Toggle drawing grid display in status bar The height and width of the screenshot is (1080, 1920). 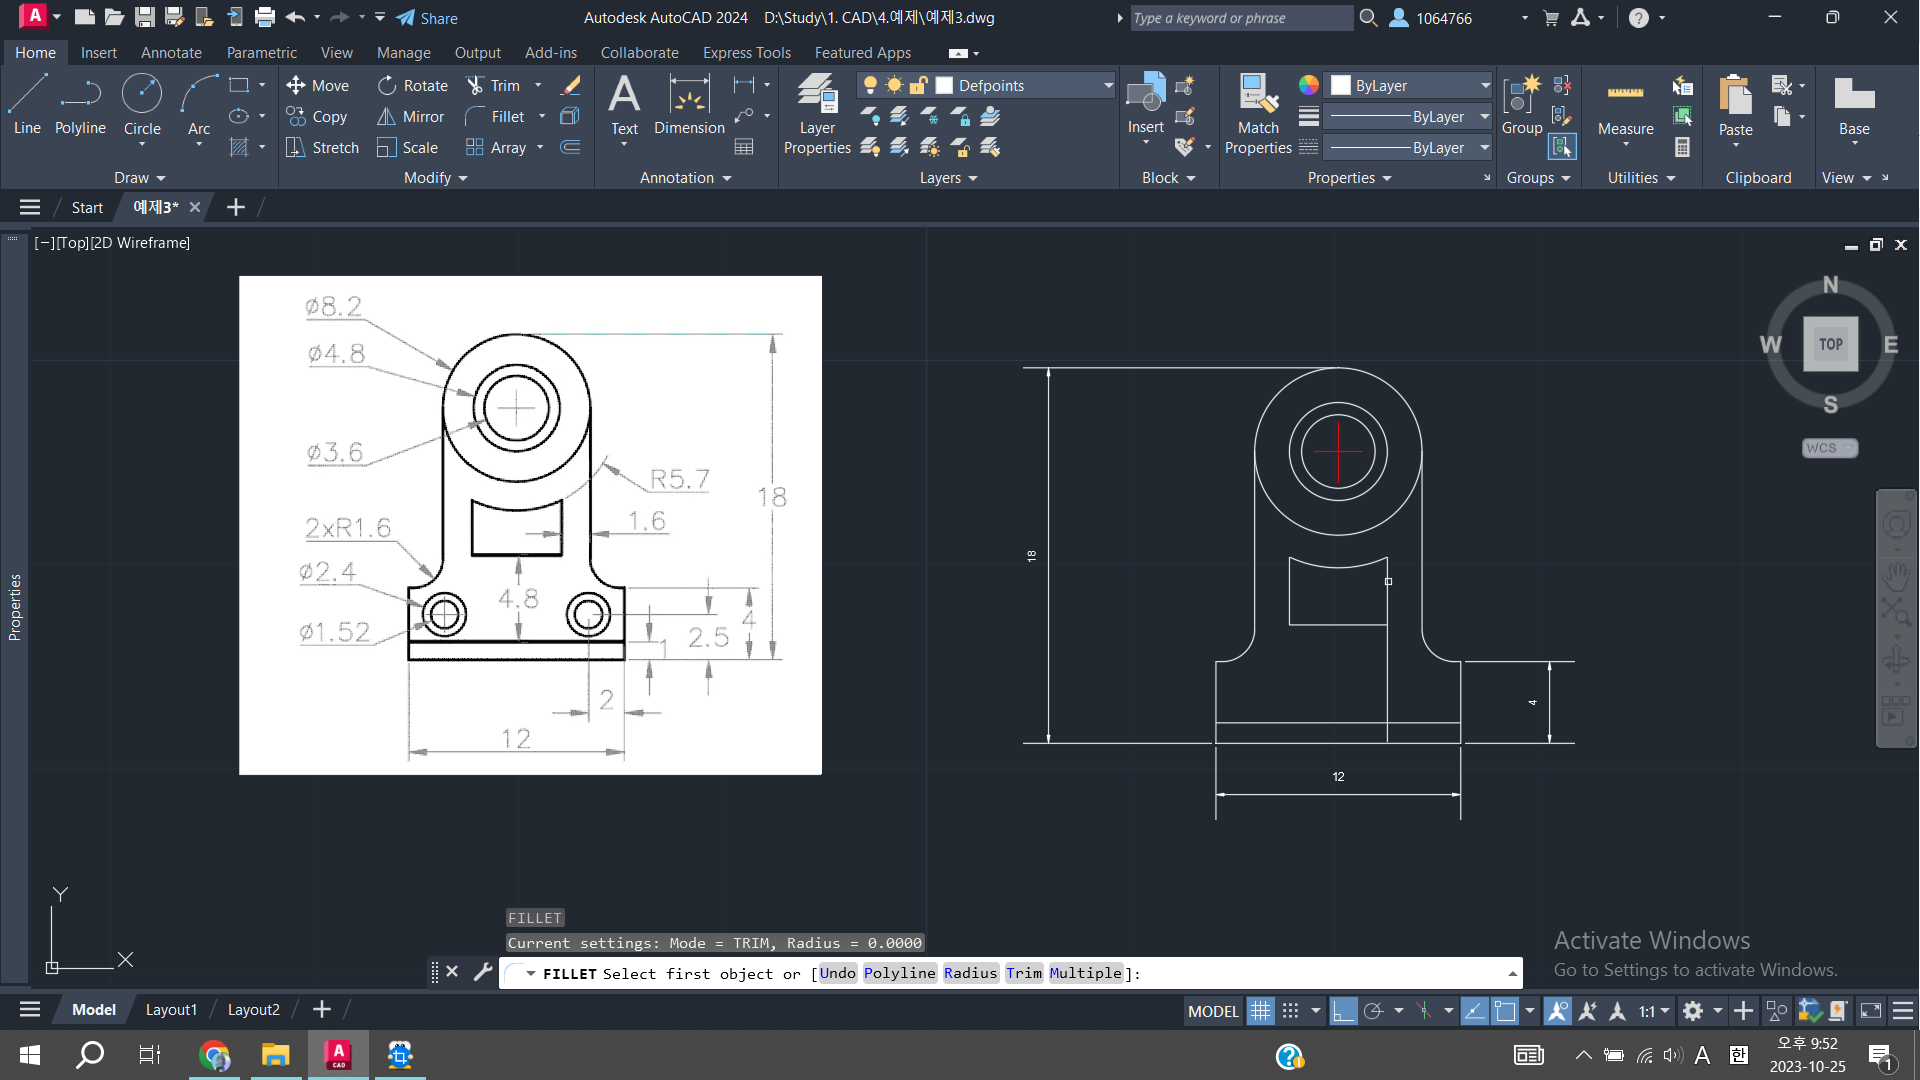coord(1260,1011)
